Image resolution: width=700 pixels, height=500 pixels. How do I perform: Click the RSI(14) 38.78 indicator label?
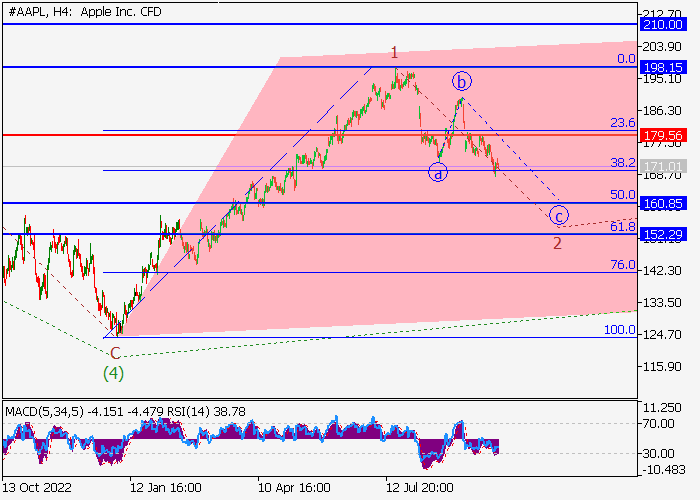(x=206, y=412)
